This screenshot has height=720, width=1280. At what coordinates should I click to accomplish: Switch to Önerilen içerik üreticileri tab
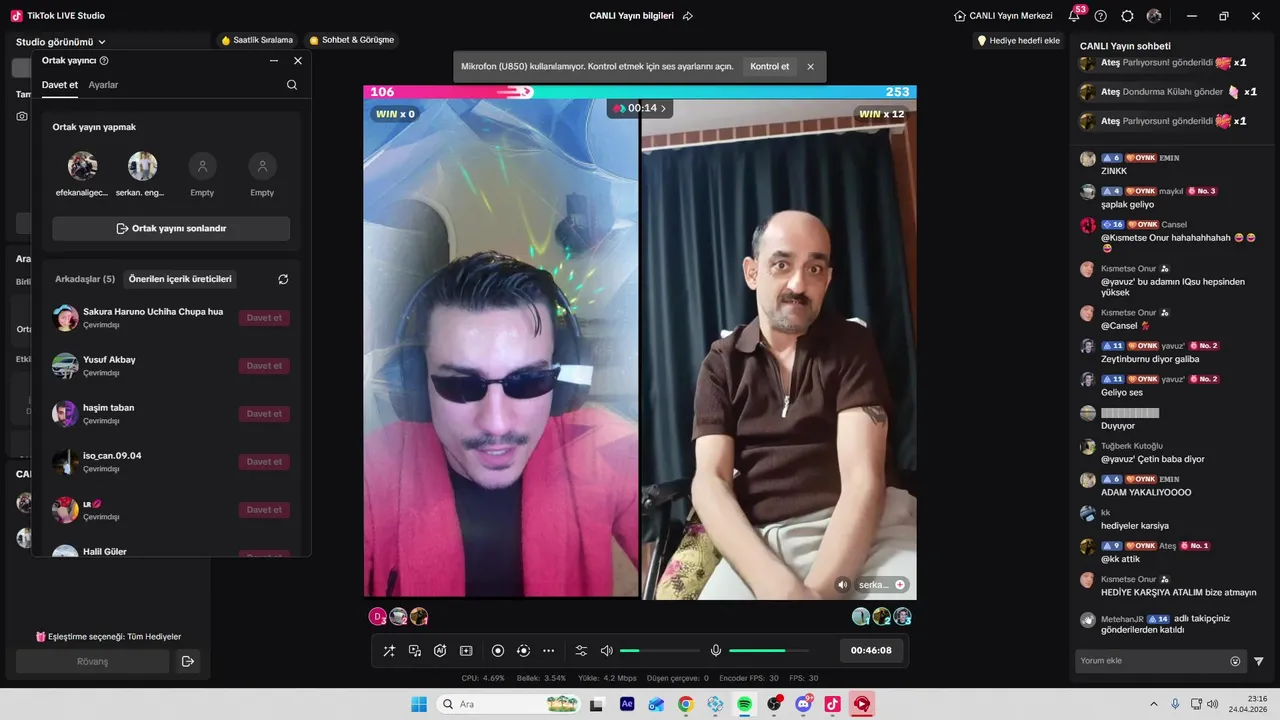tap(180, 279)
